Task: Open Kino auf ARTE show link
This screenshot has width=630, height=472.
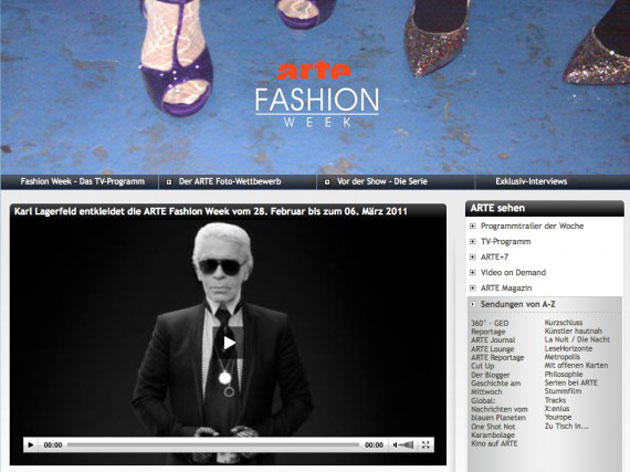Action: (494, 443)
